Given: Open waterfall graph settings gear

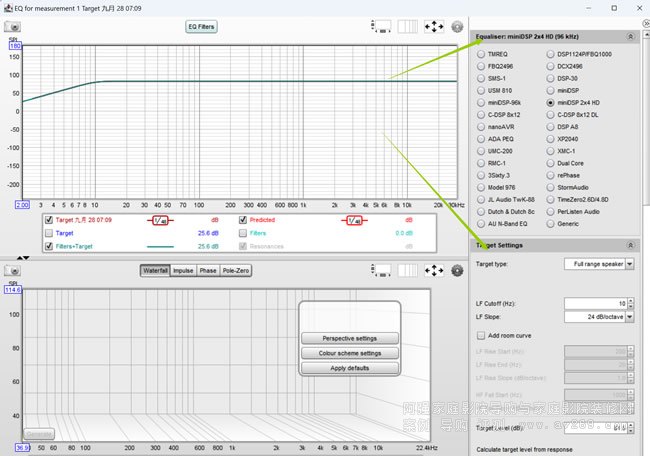Looking at the screenshot, I should click(458, 270).
